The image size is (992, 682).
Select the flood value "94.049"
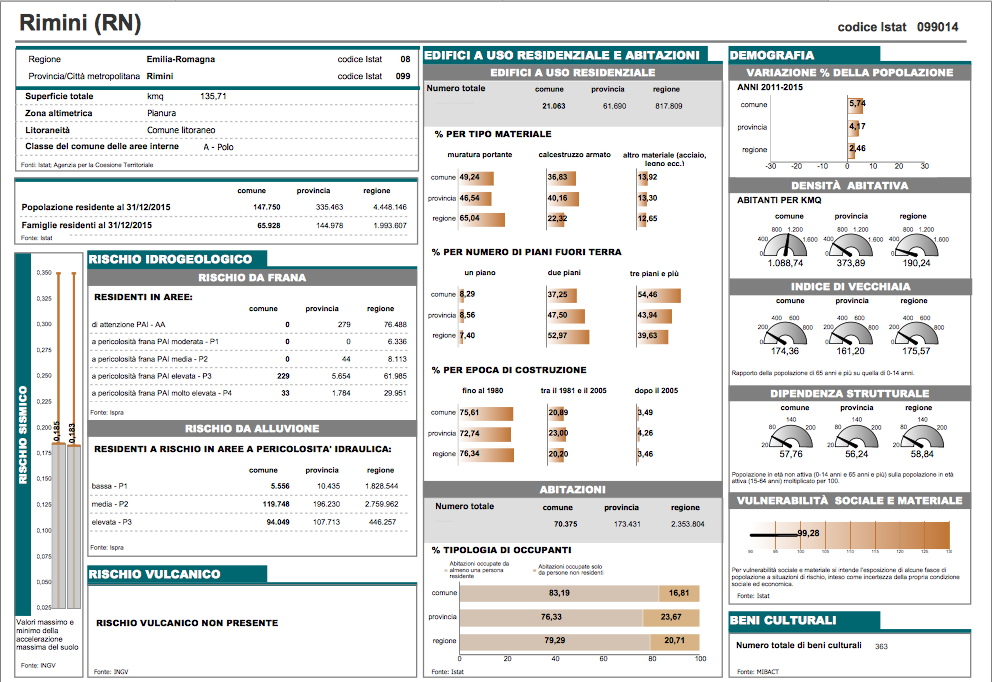[x=278, y=523]
